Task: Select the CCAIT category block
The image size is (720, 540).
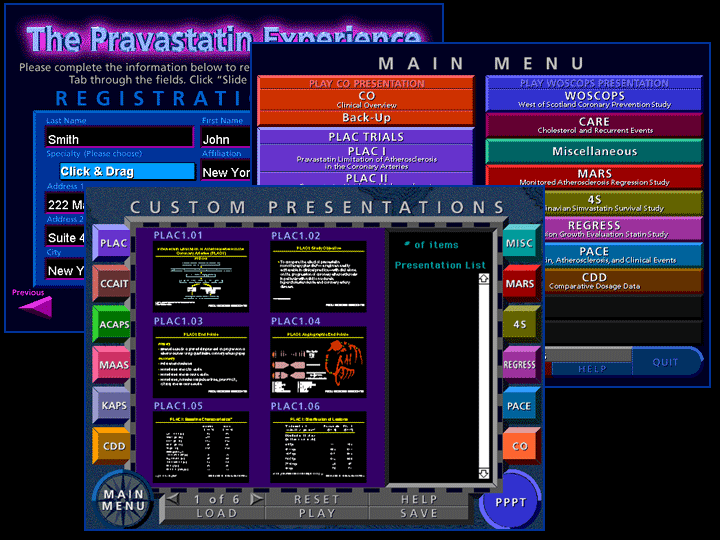Action: pos(112,283)
